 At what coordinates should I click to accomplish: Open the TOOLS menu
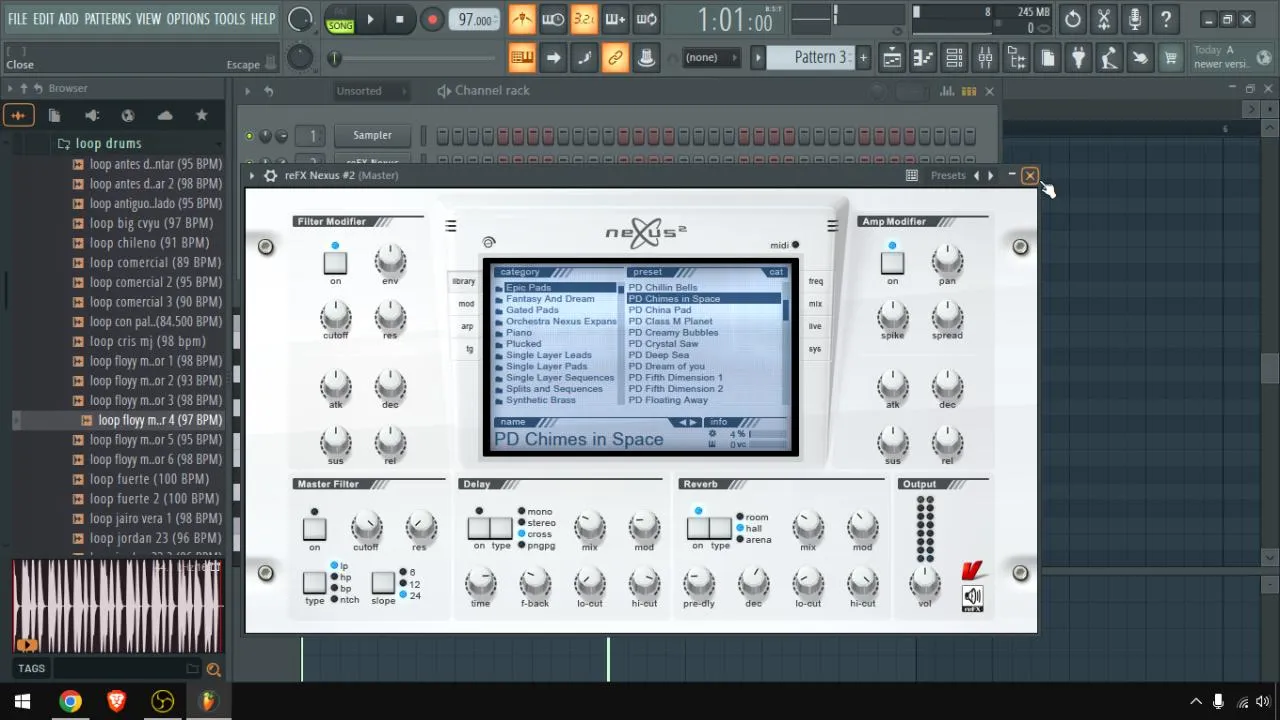click(229, 19)
